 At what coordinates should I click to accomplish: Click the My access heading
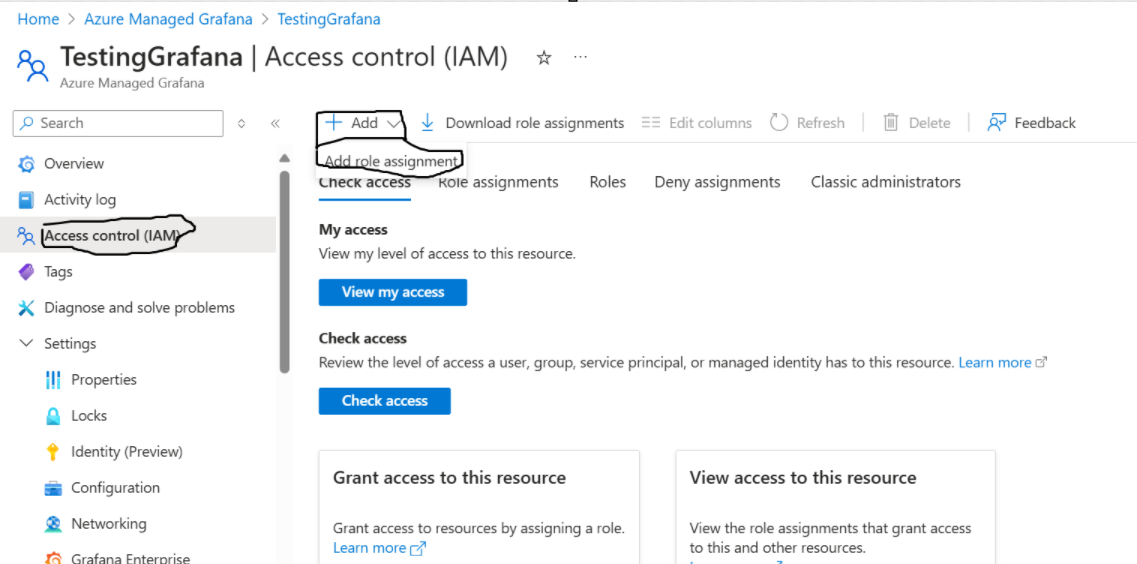[x=353, y=230]
